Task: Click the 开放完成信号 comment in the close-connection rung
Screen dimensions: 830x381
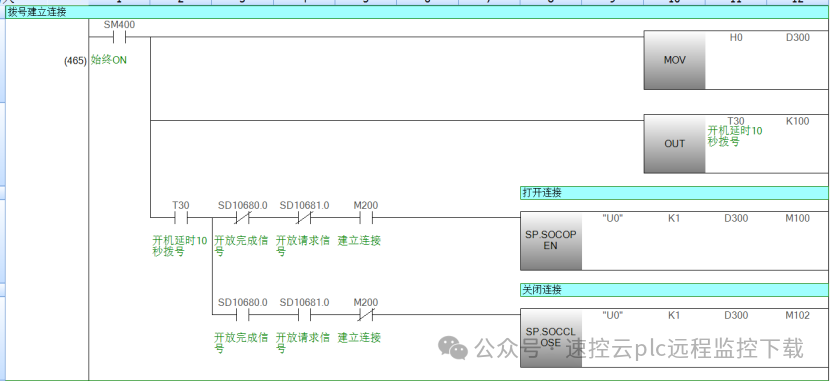Action: [241, 343]
